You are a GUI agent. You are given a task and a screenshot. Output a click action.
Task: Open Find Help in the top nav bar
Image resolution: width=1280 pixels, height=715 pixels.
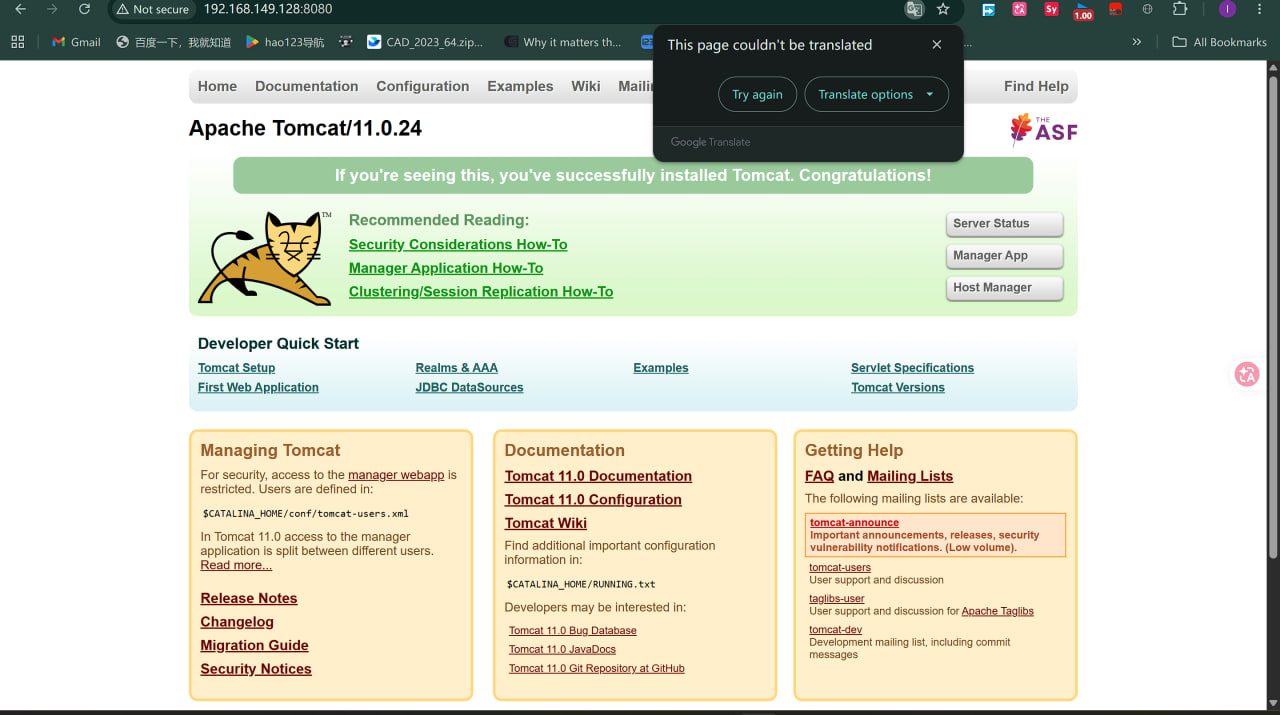[1036, 86]
